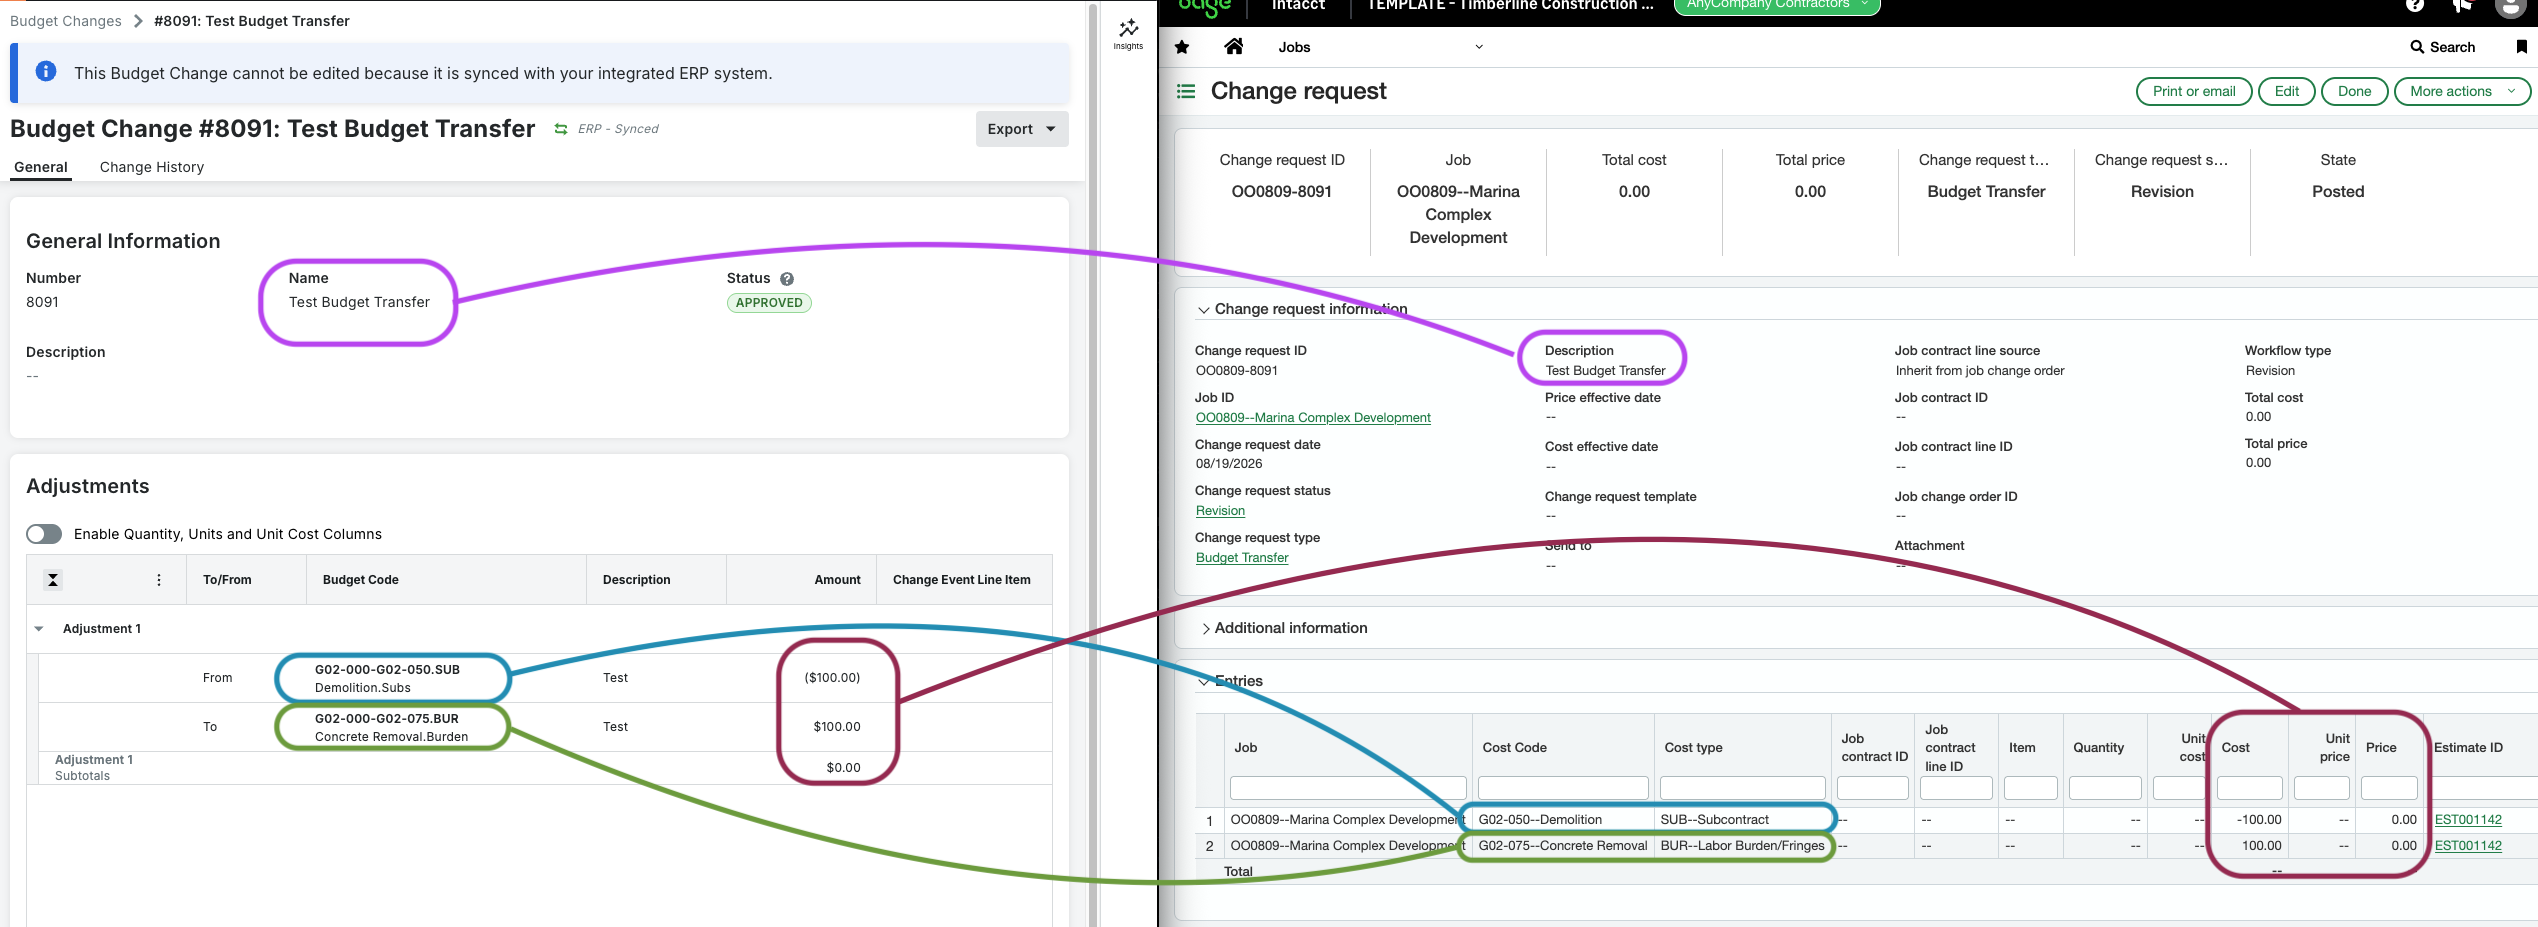This screenshot has width=2538, height=927.
Task: Select the General tab
Action: click(41, 167)
